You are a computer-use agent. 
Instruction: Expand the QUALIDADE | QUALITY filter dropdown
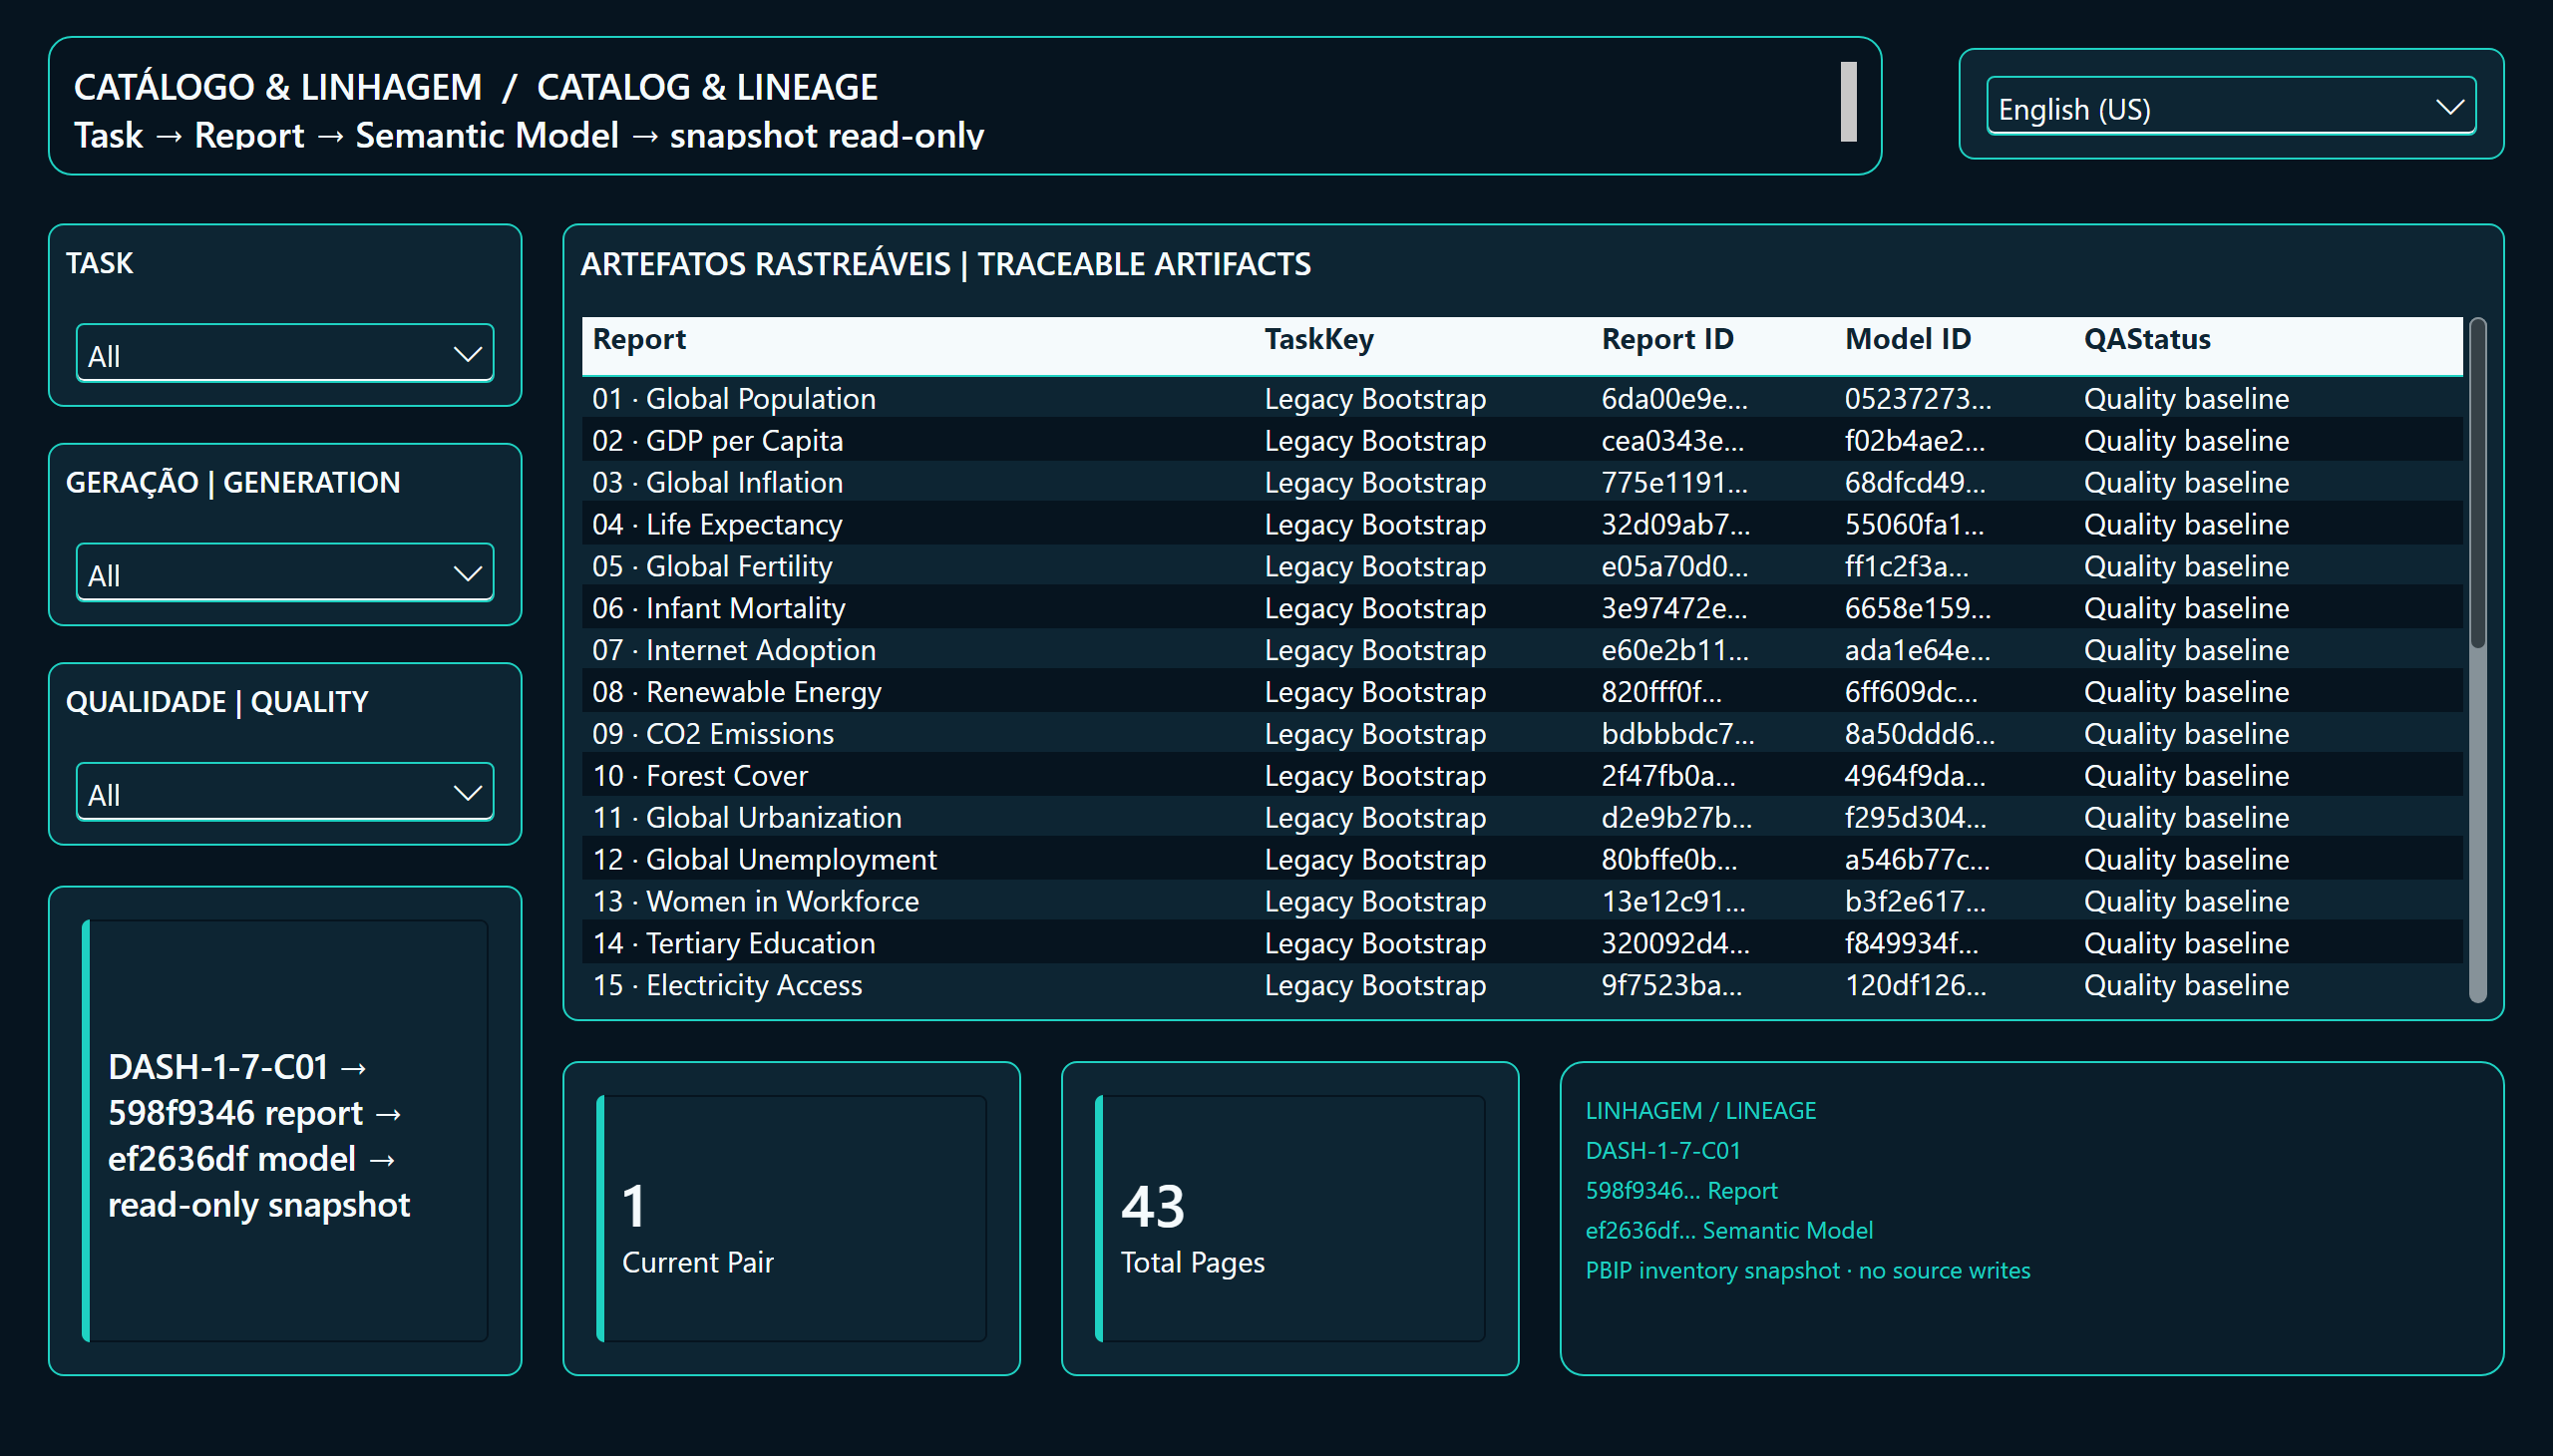tap(285, 792)
